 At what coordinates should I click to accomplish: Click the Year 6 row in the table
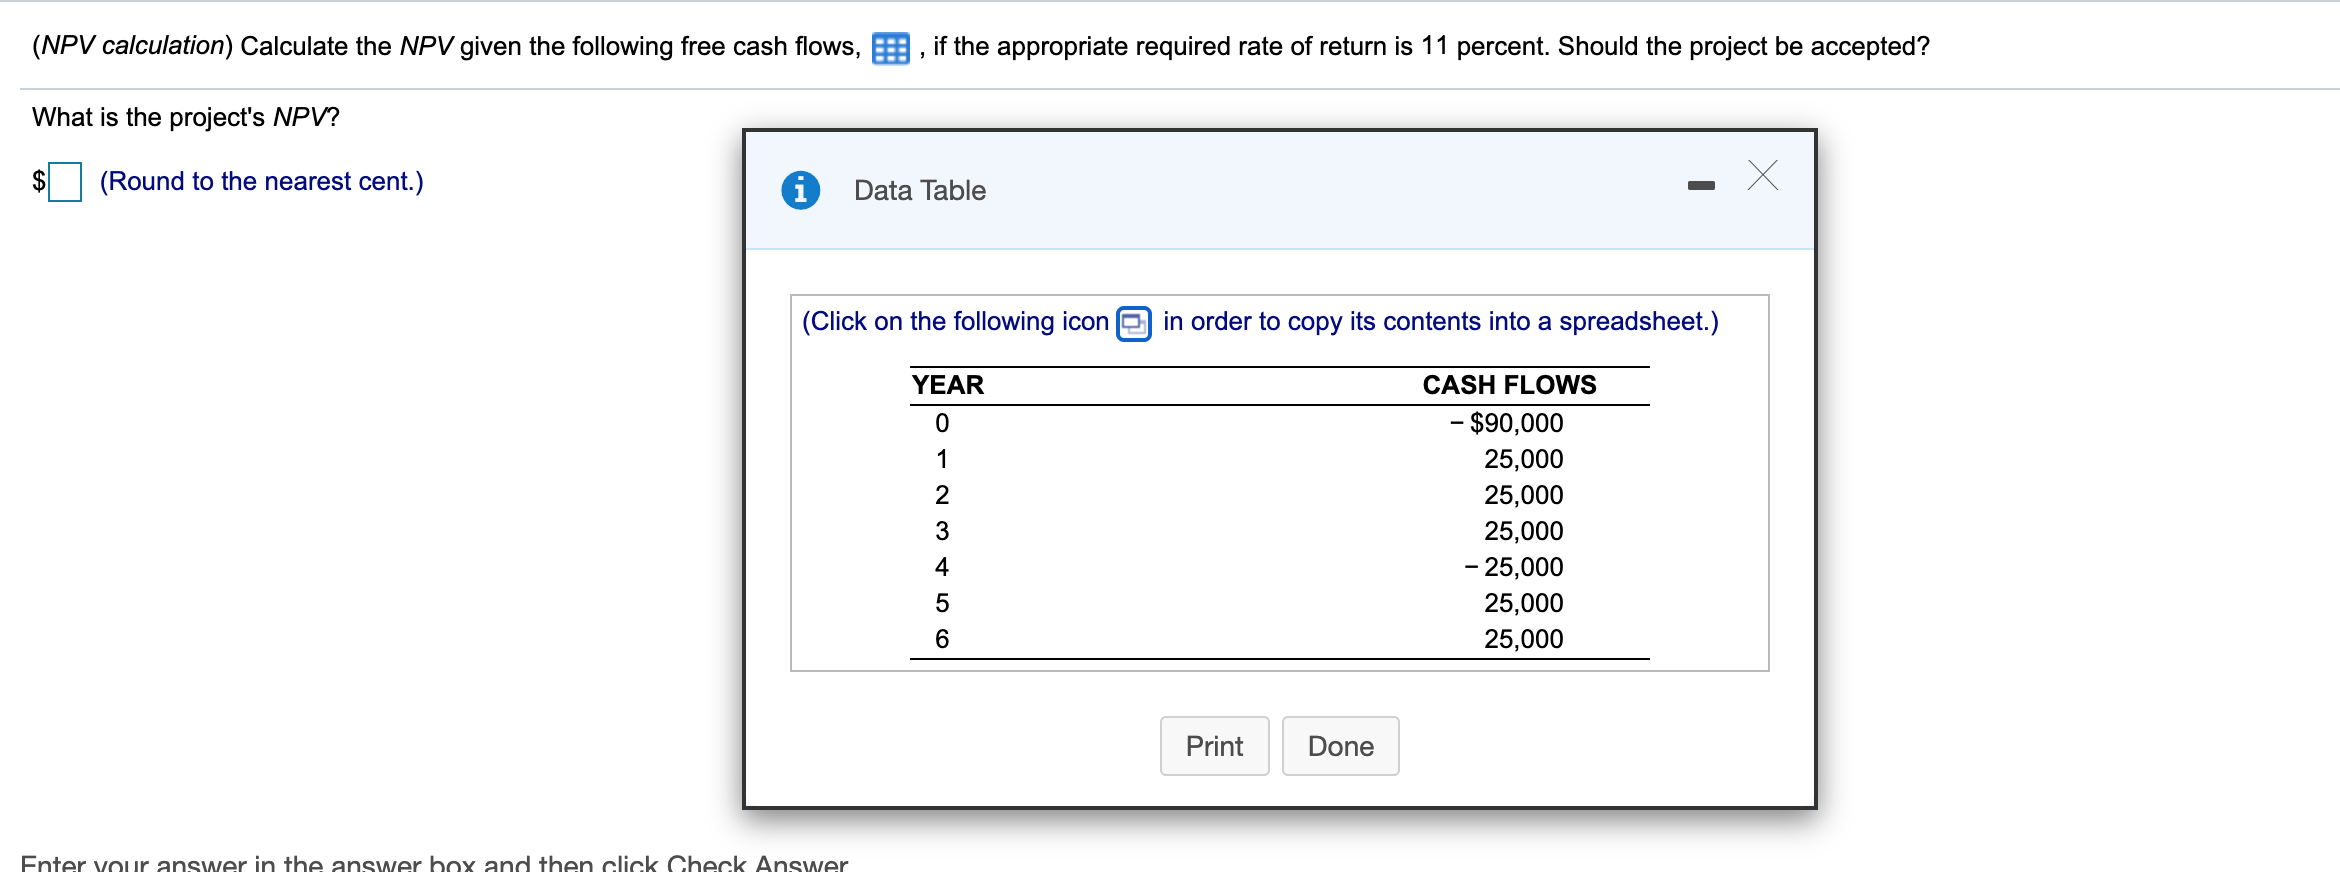click(941, 638)
